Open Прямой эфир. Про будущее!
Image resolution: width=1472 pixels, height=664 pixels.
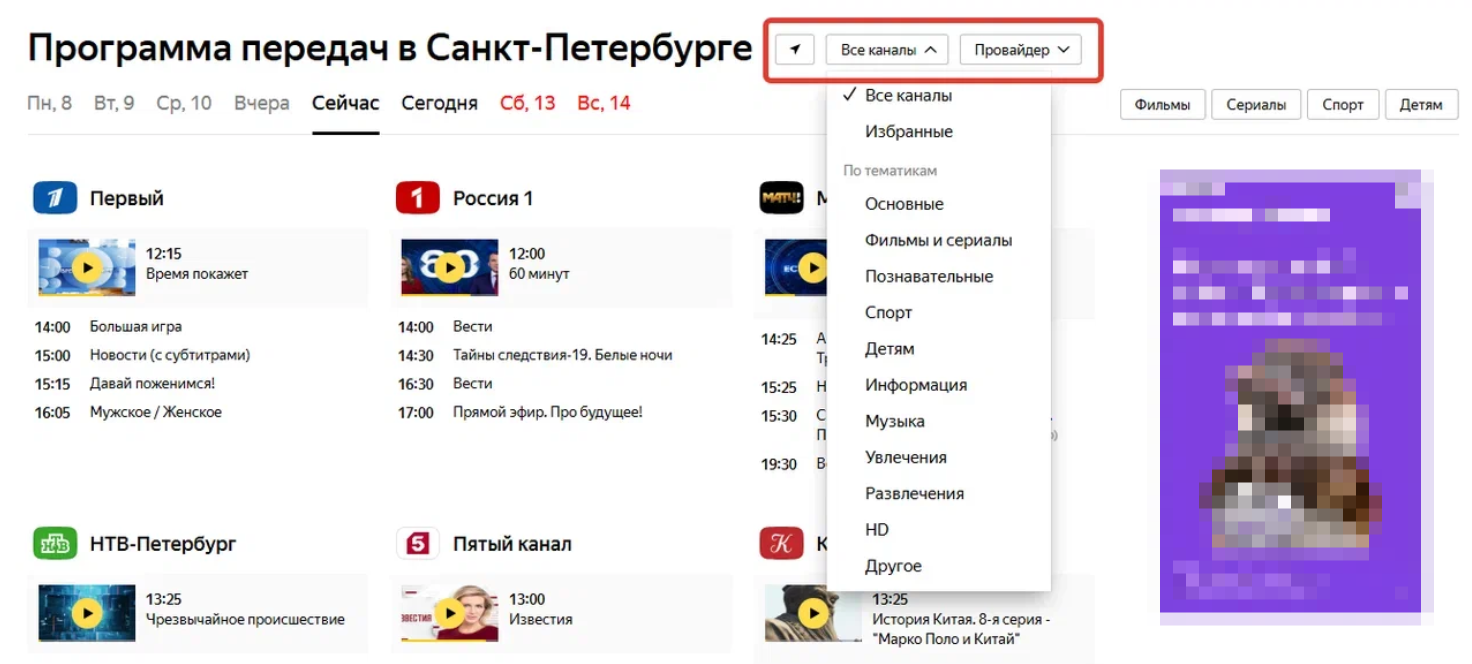click(547, 412)
